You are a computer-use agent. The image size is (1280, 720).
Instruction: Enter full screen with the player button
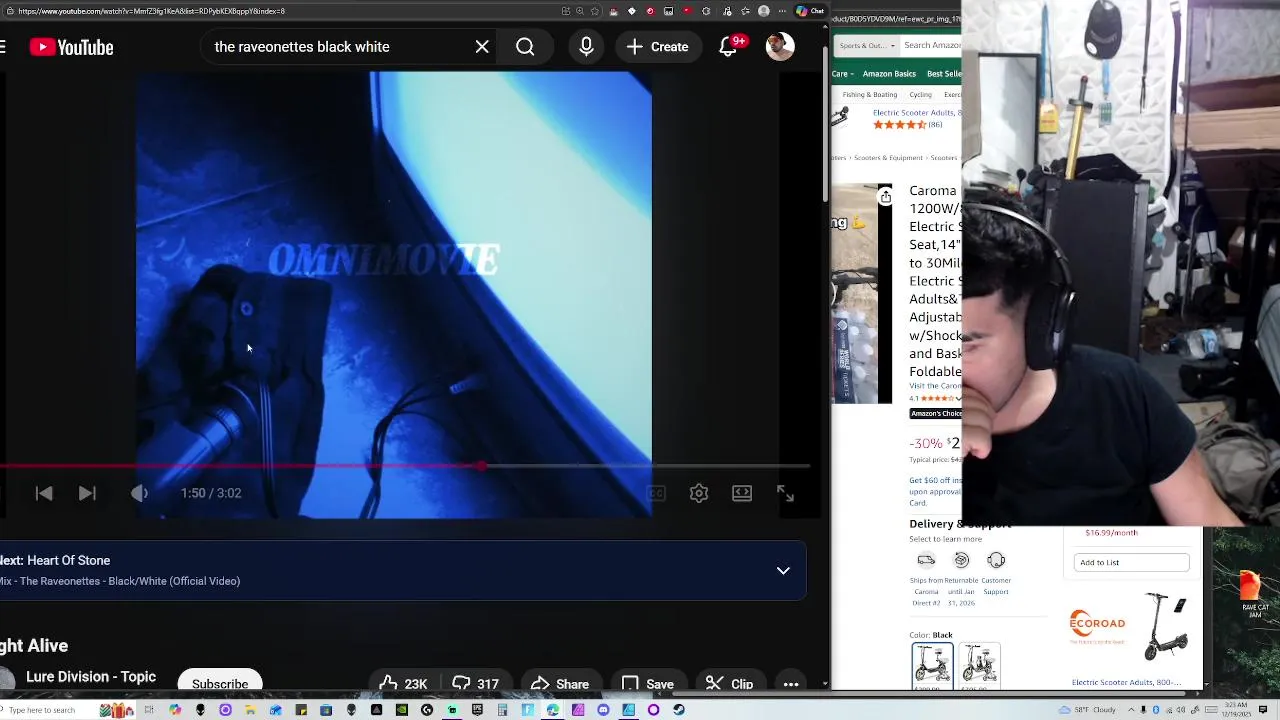pos(785,493)
